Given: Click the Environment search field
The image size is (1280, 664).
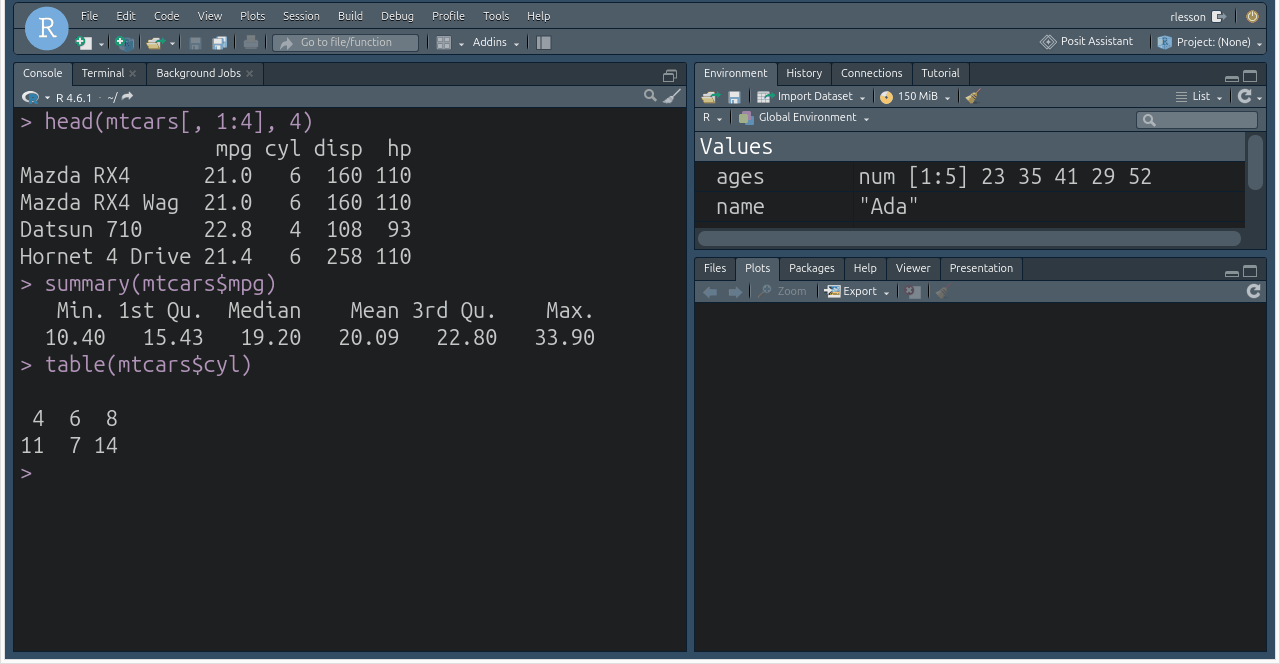Looking at the screenshot, I should coord(1197,120).
